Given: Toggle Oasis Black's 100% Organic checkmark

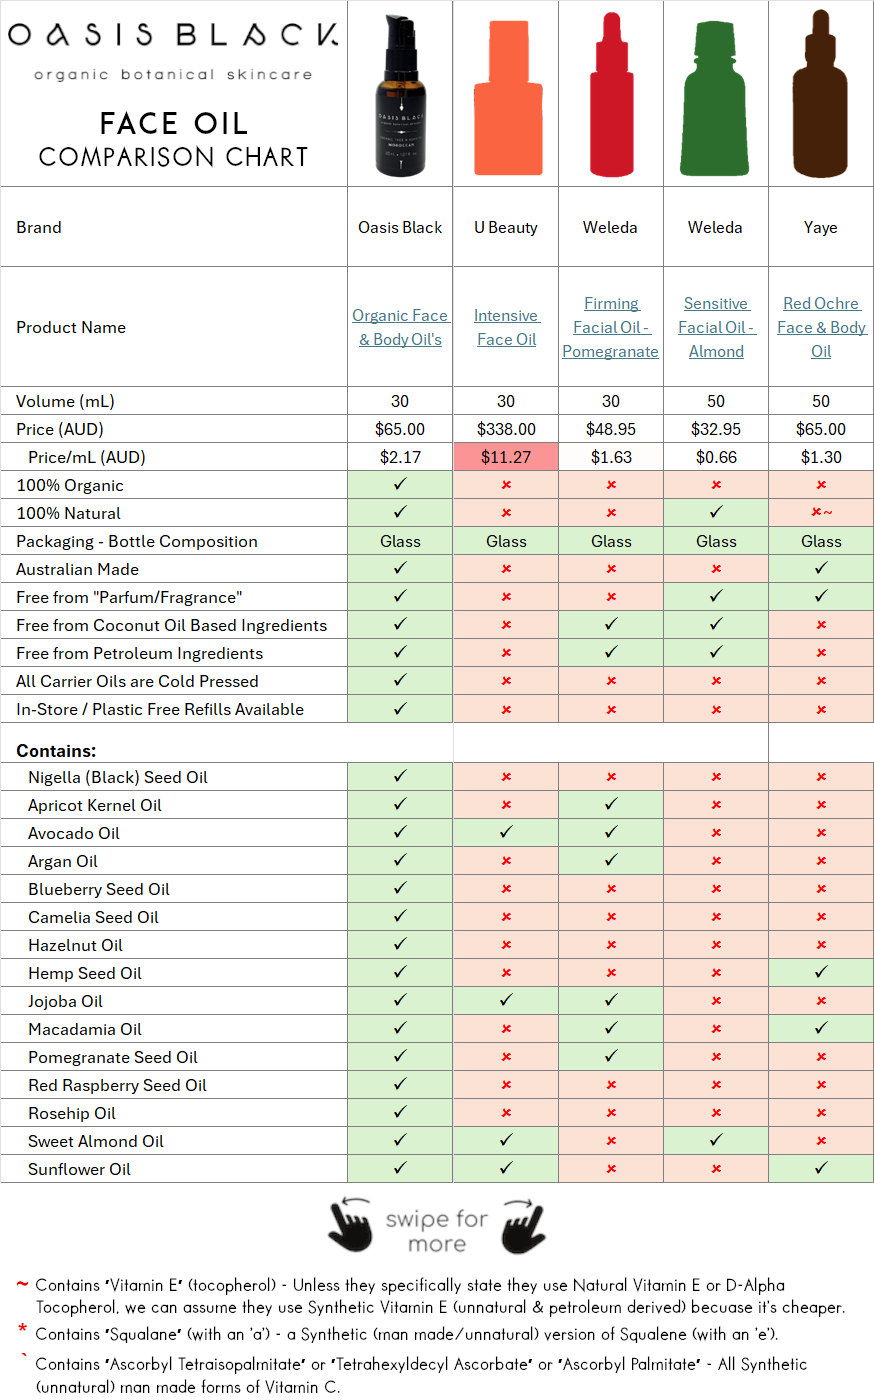Looking at the screenshot, I should (x=399, y=484).
